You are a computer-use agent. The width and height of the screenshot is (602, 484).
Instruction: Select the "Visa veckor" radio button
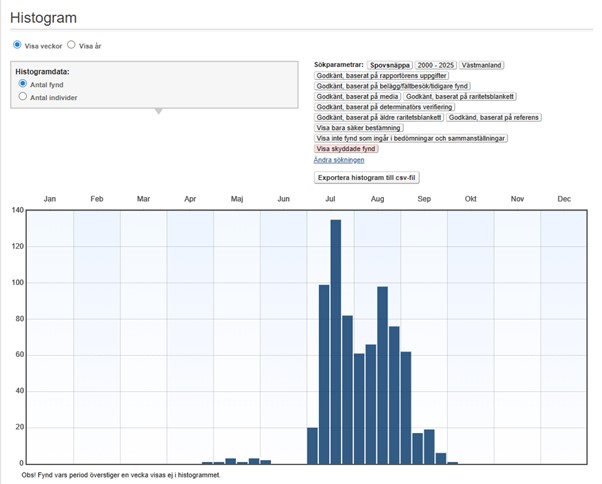click(x=17, y=46)
